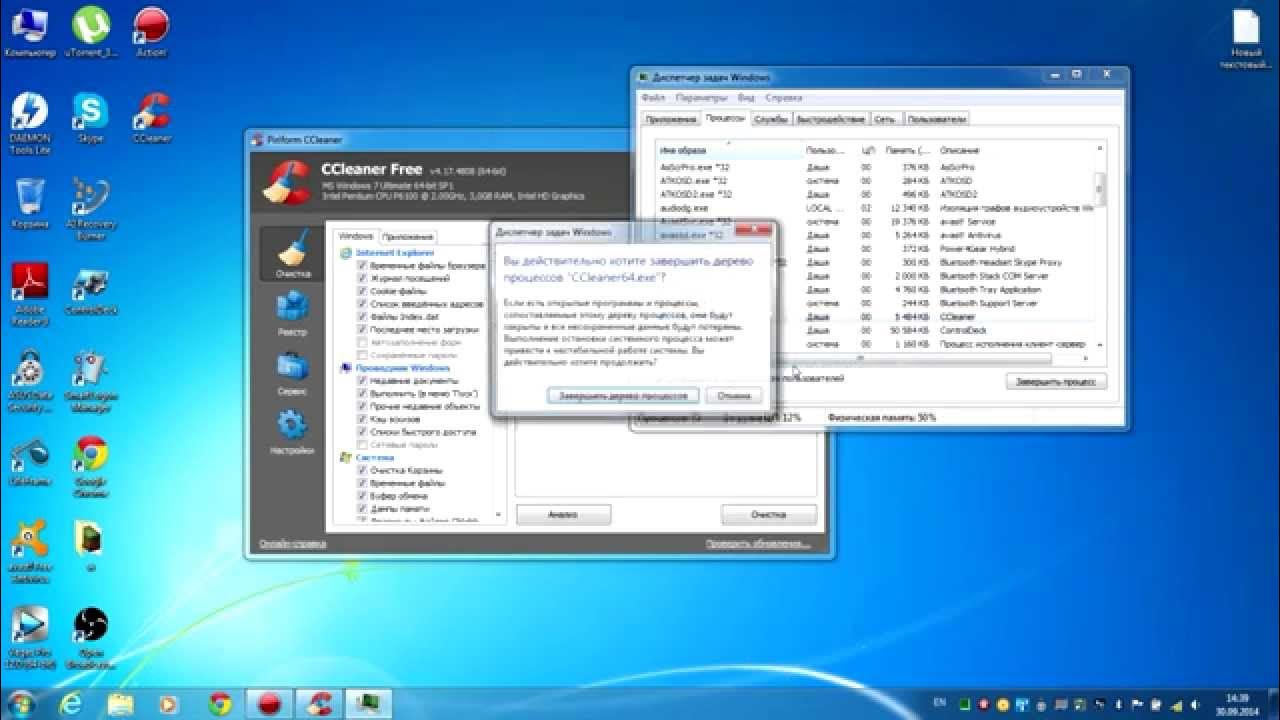Open Справка menu in Task Manager
Screen dimensions: 1280x720
pyautogui.click(x=783, y=98)
